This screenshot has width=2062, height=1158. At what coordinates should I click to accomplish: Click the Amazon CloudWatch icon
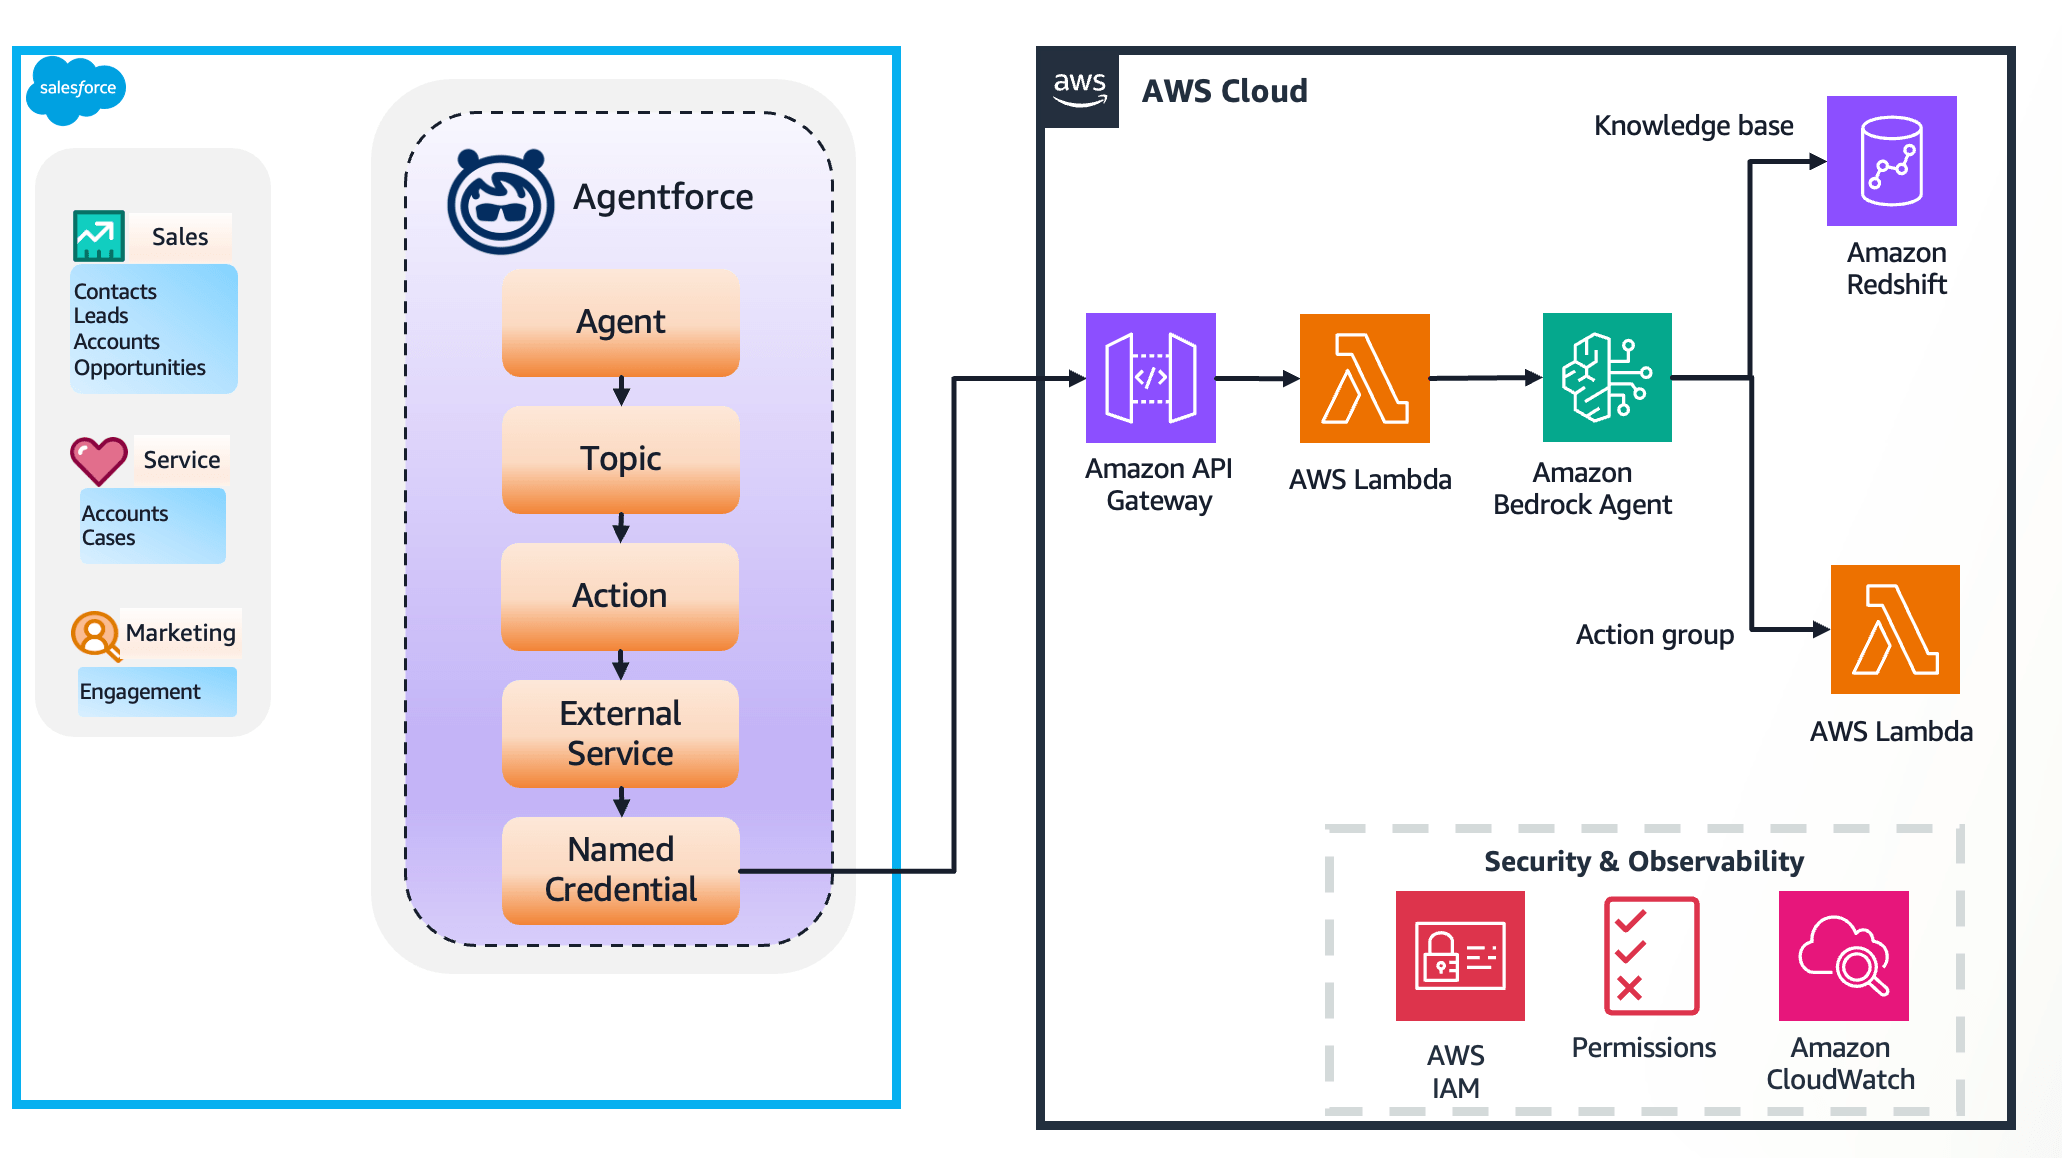coord(1843,956)
